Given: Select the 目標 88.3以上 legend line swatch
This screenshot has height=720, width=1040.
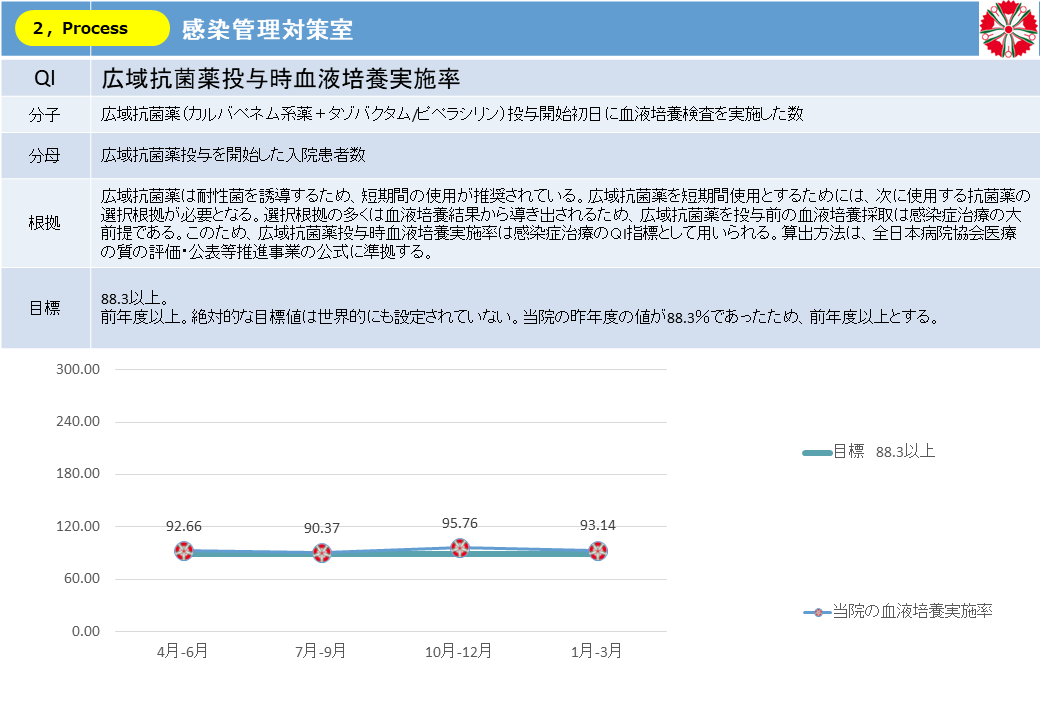Looking at the screenshot, I should coord(817,453).
